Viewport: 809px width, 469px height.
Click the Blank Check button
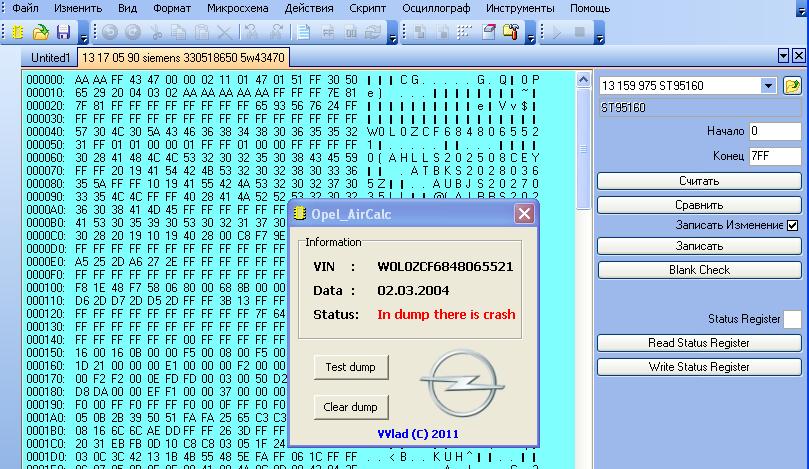tap(699, 270)
